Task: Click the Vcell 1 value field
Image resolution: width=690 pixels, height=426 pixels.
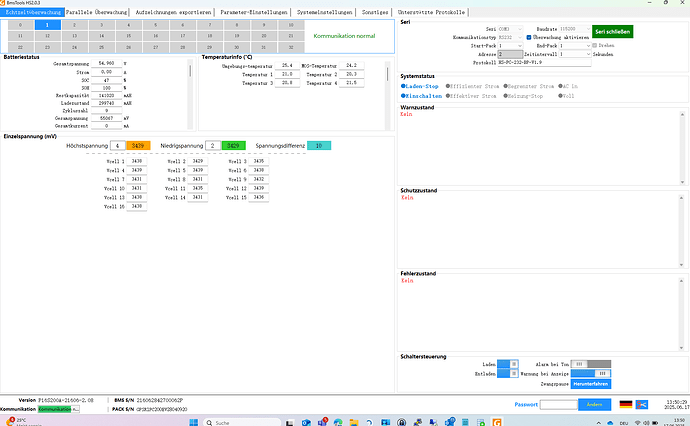Action: [x=136, y=161]
